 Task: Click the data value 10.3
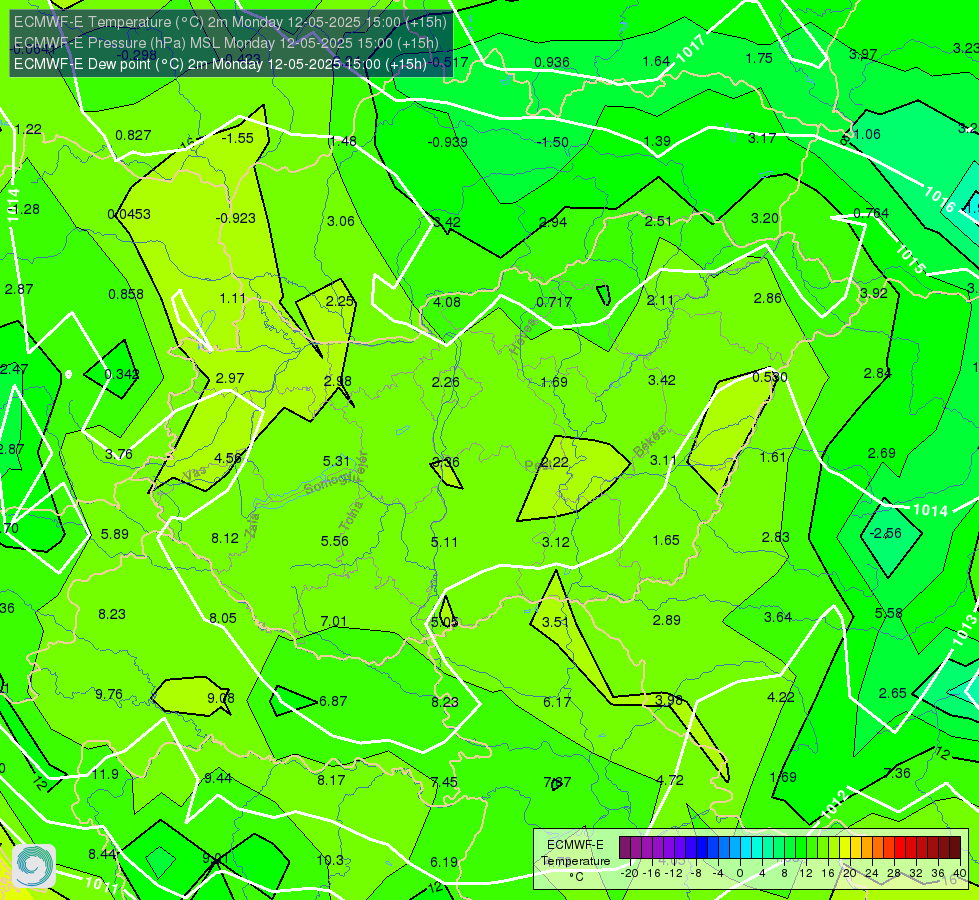(x=330, y=860)
